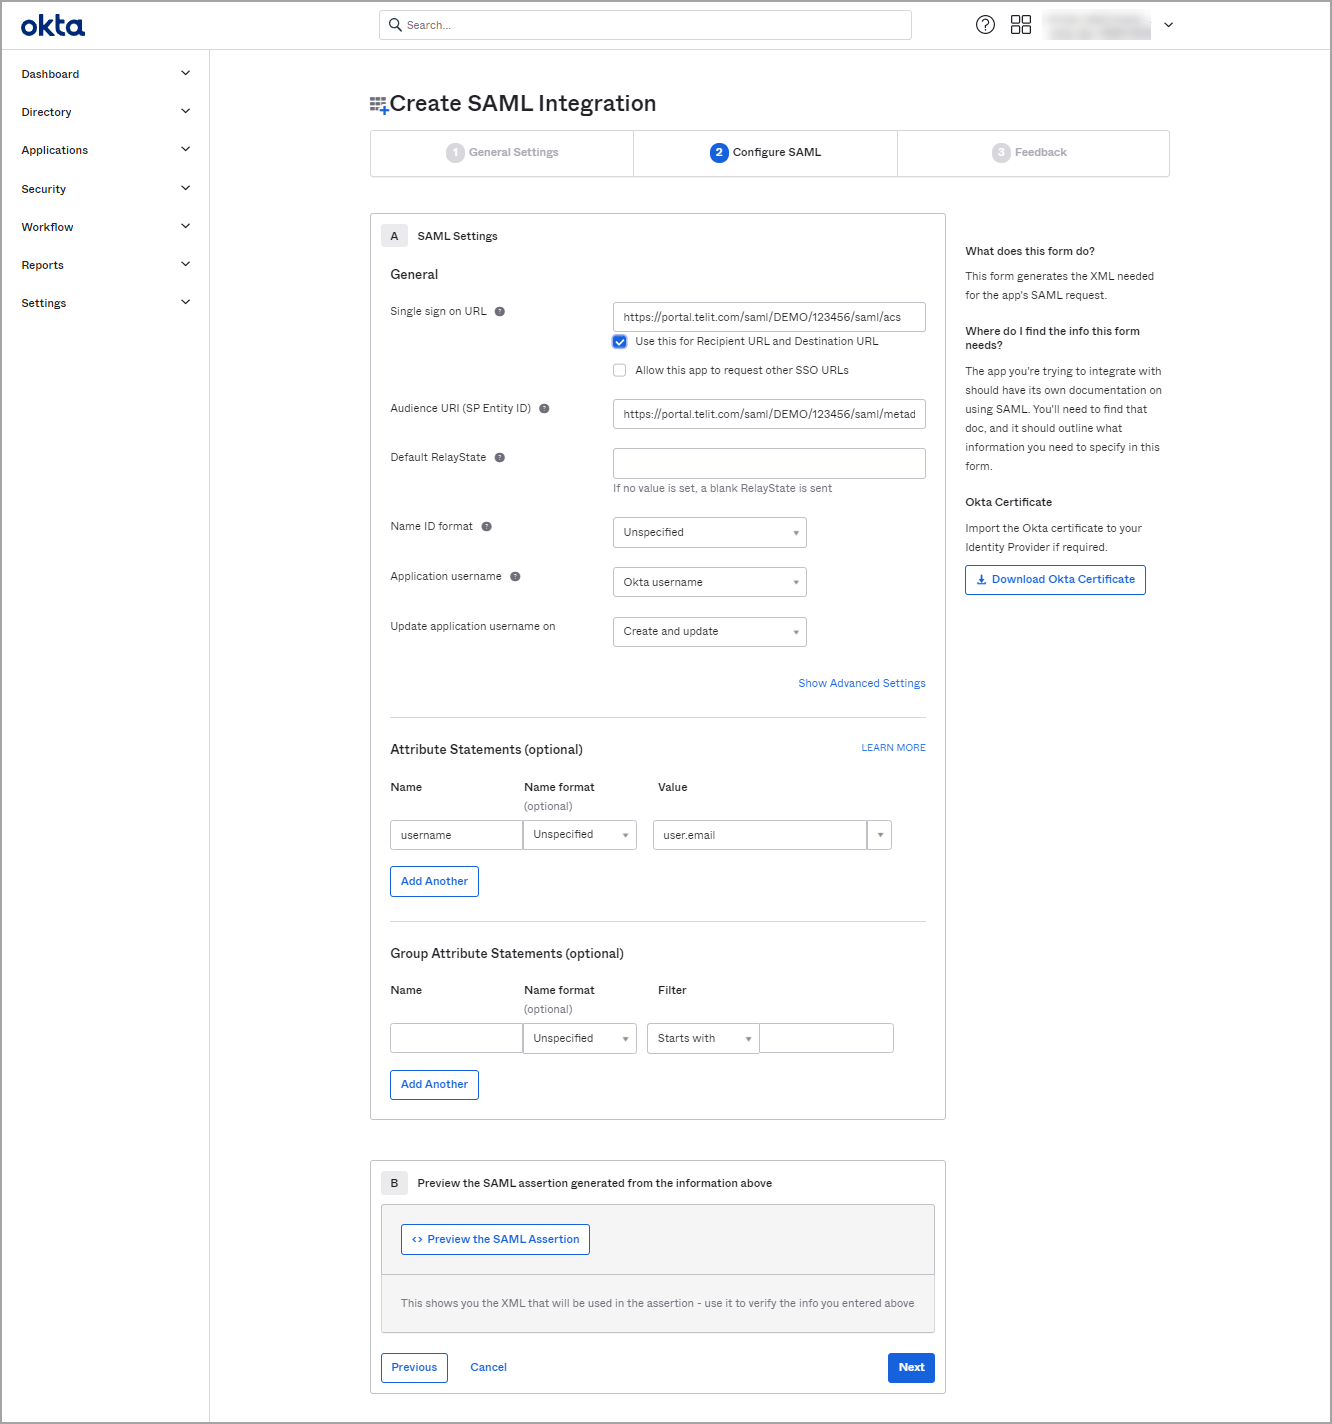Click the Okta logo
The height and width of the screenshot is (1424, 1332).
[x=53, y=26]
